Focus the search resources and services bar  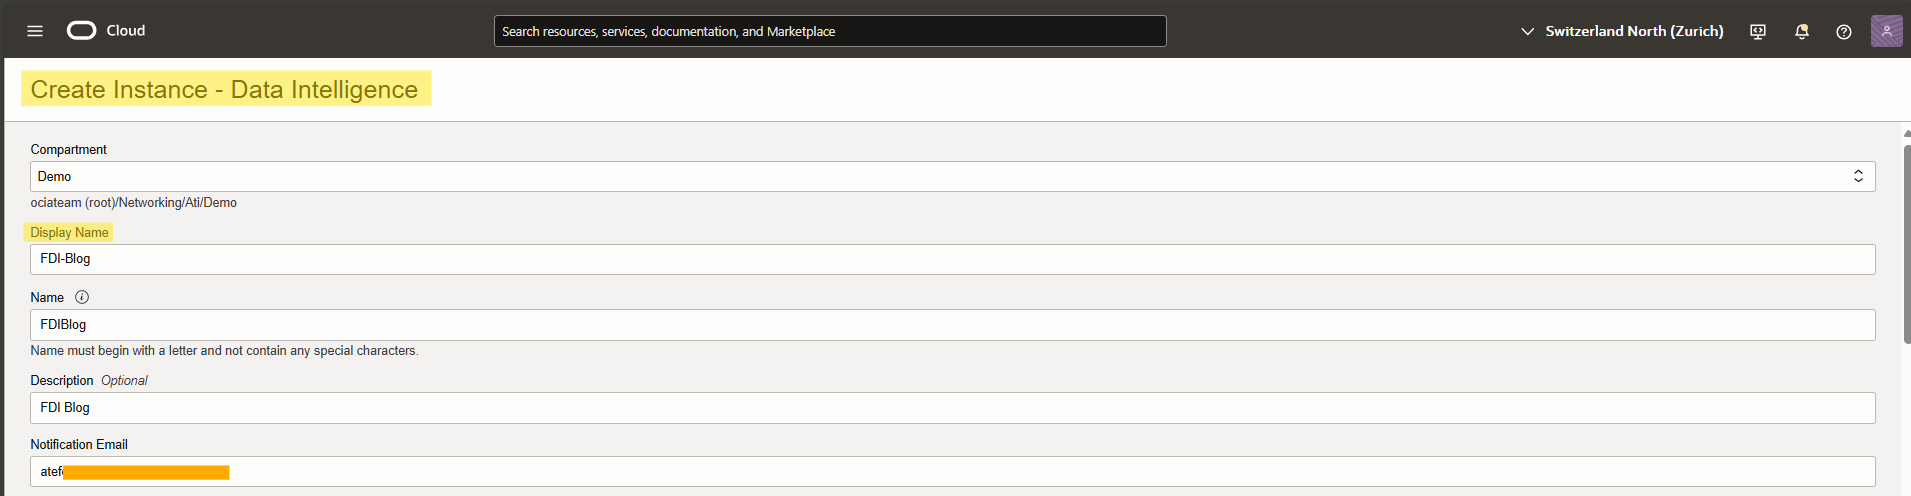pyautogui.click(x=830, y=32)
